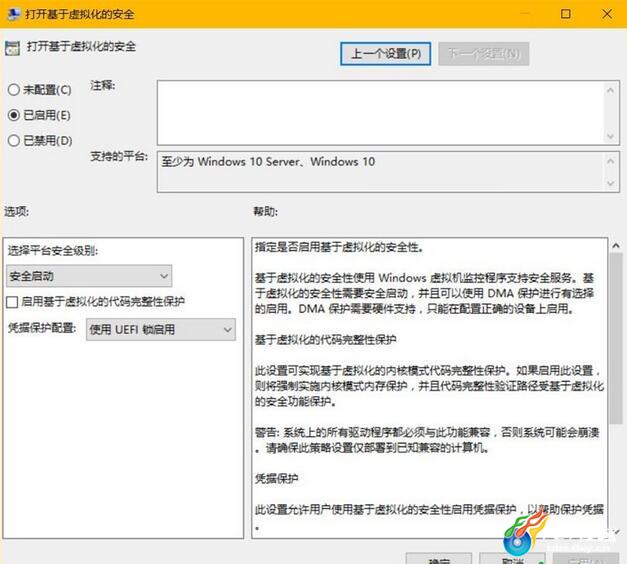Click the policy setting icon beside heading
627x564 pixels.
click(12, 48)
